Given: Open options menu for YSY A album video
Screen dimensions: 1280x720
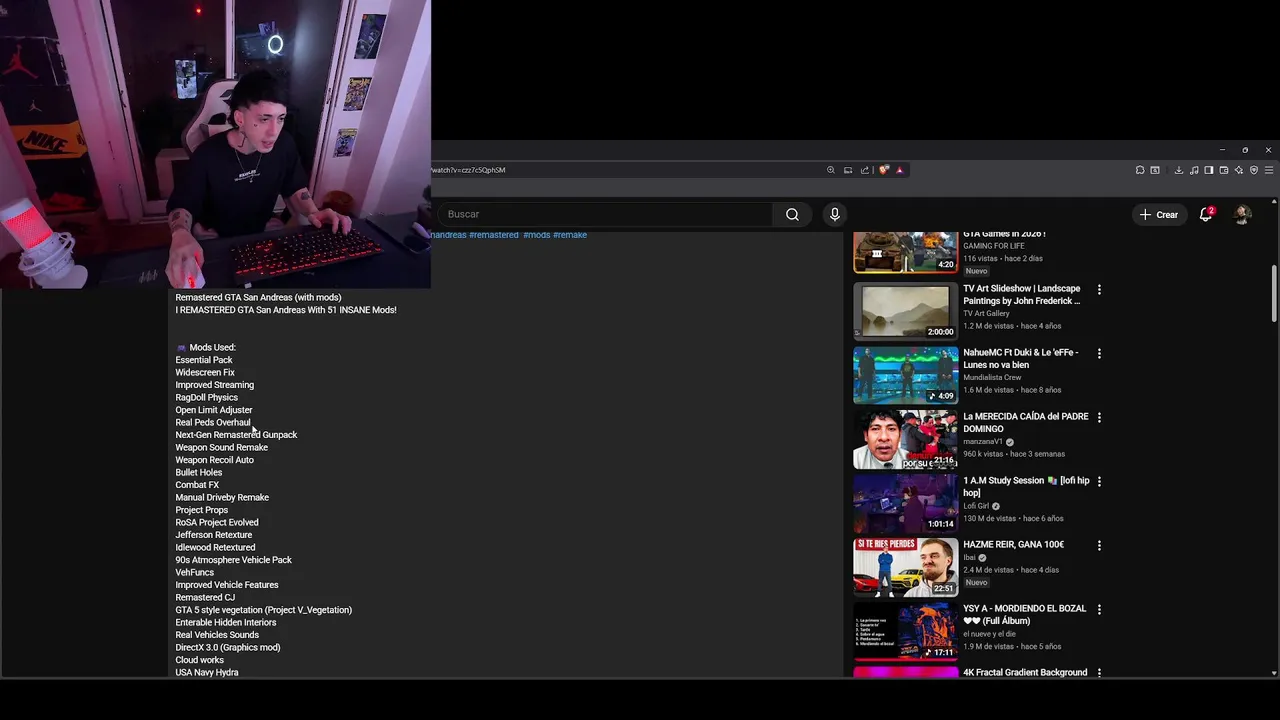Looking at the screenshot, I should click(1099, 610).
